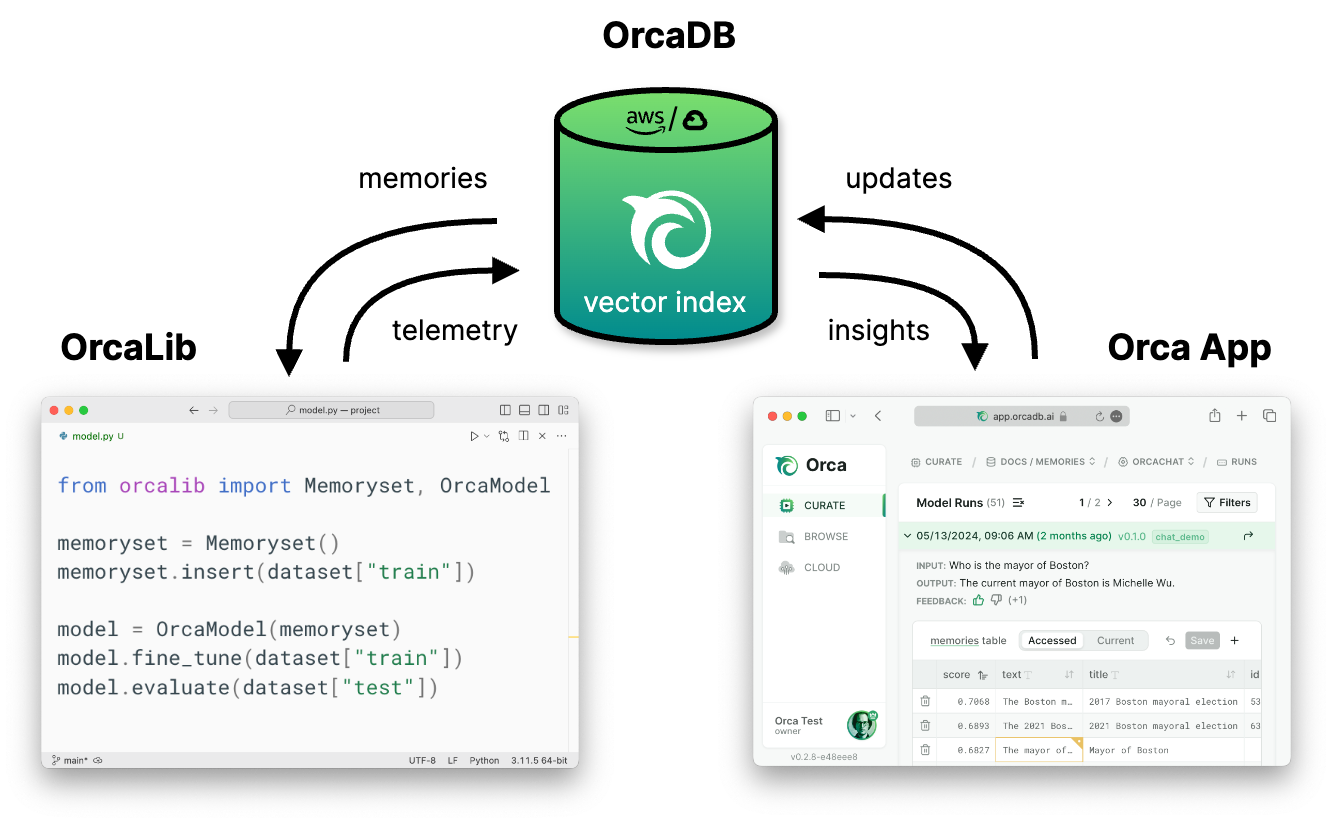Go to next page of model runs

[x=1109, y=503]
